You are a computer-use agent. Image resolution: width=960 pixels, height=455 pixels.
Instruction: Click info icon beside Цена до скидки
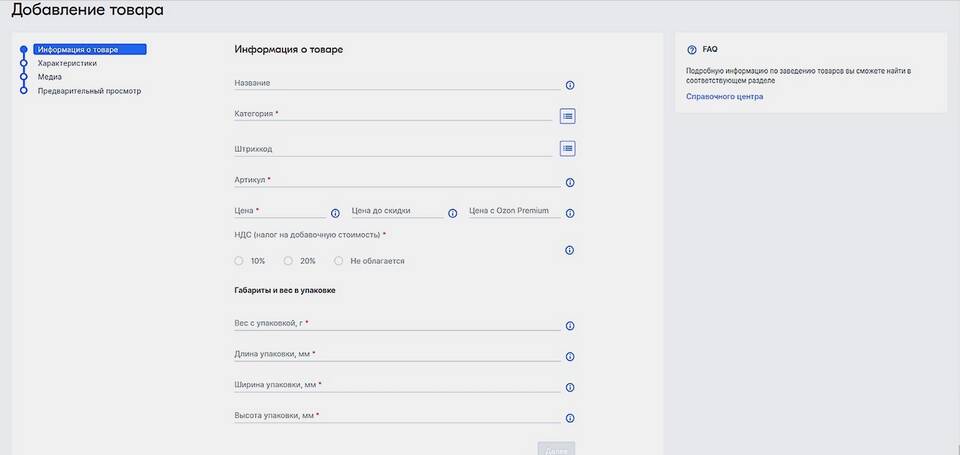[x=452, y=213]
